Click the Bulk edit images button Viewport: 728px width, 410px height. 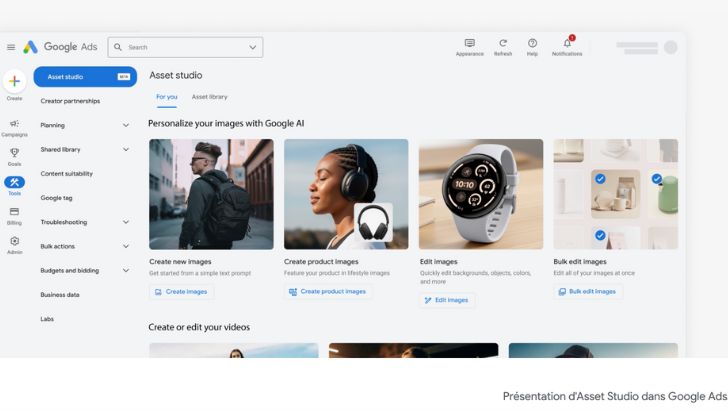[x=587, y=292]
